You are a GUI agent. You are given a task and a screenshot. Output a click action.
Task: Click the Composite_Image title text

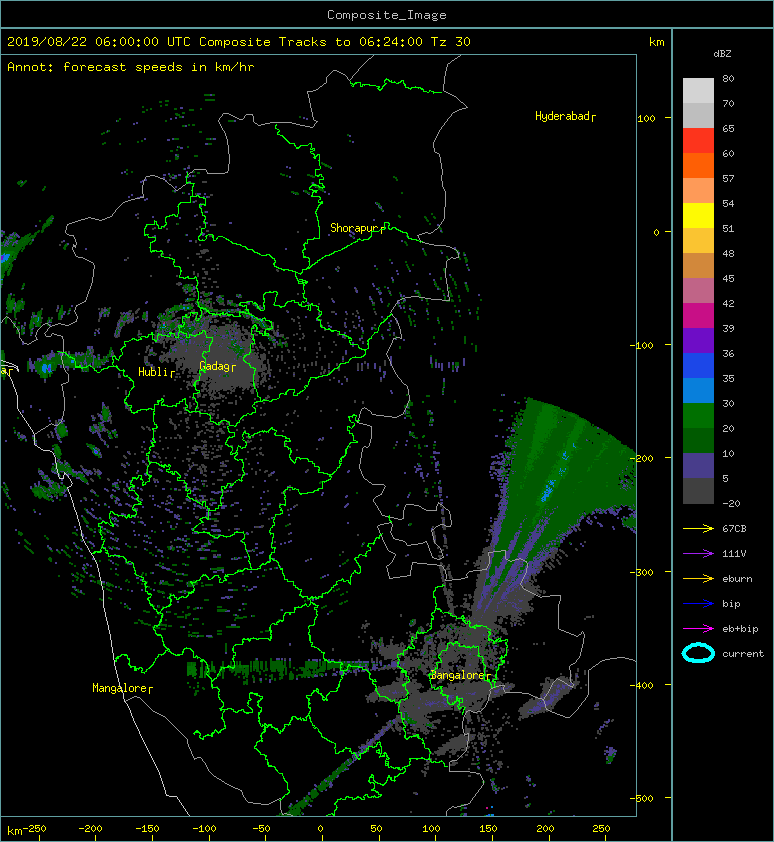(387, 15)
